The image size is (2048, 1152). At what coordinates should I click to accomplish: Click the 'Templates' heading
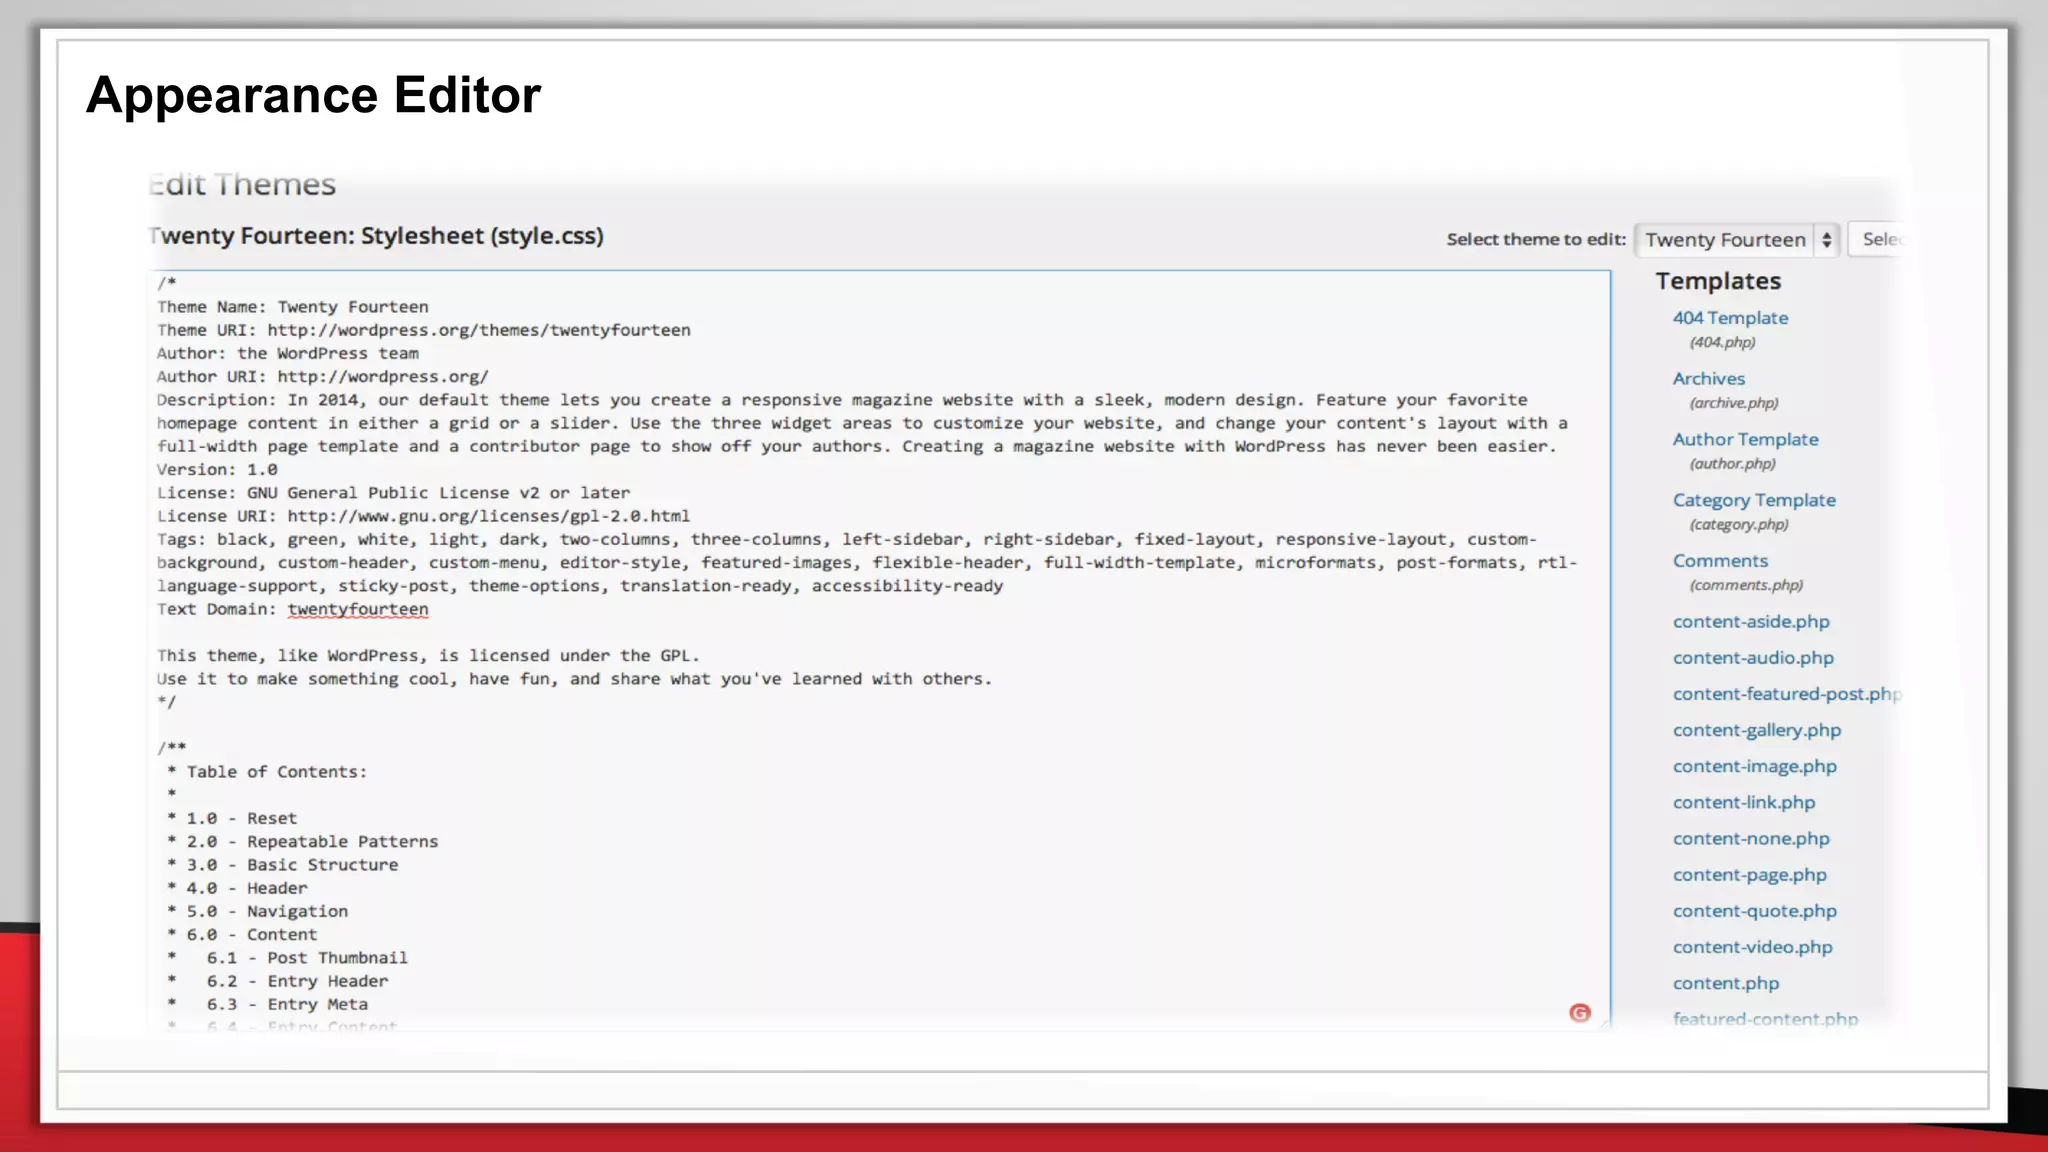pos(1718,281)
